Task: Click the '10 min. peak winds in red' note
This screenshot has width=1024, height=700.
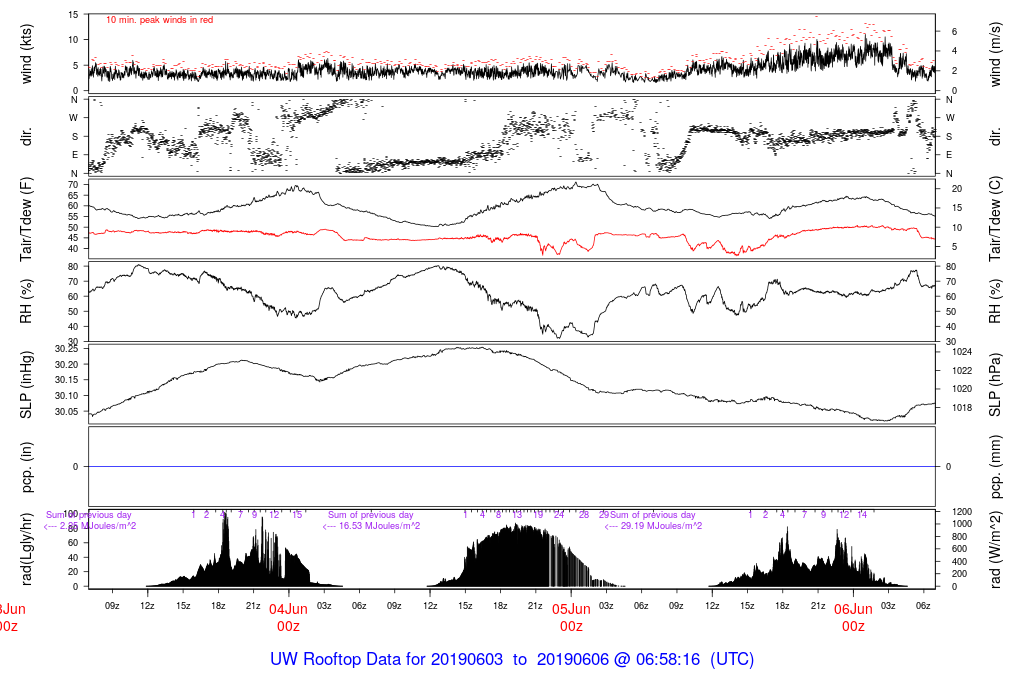Action: (159, 20)
